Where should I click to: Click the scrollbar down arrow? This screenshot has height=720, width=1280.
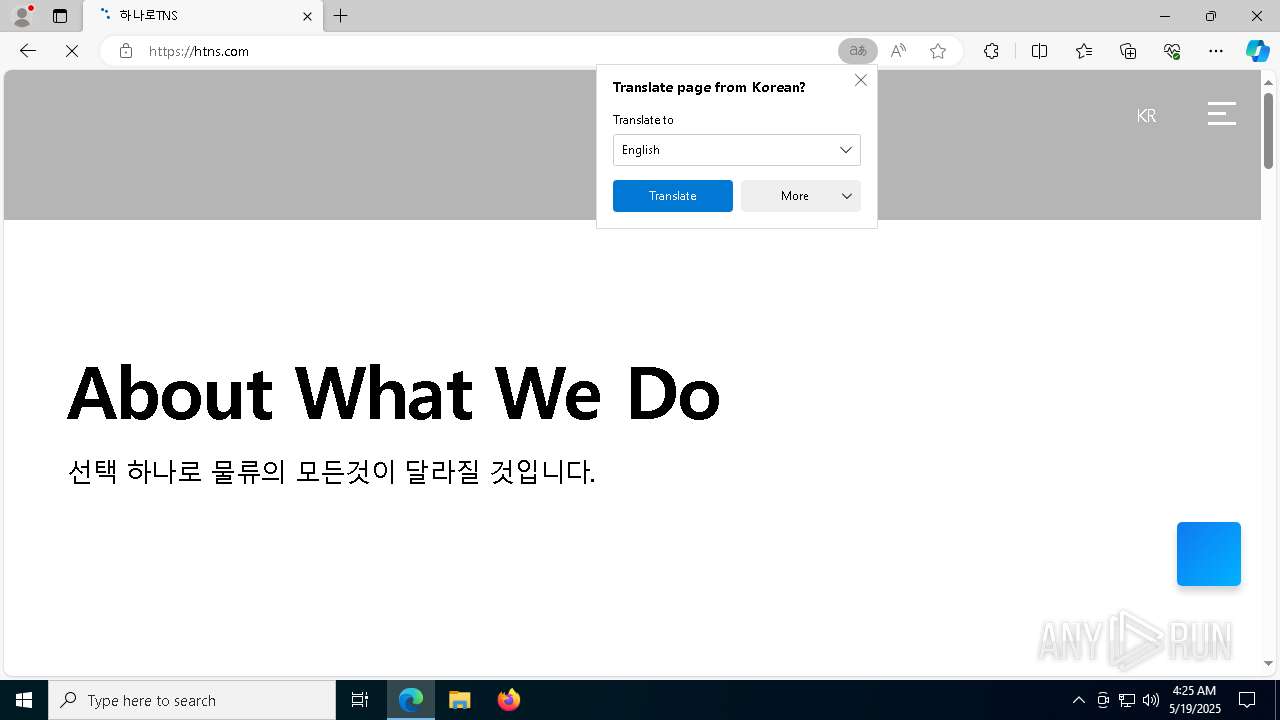coord(1268,663)
